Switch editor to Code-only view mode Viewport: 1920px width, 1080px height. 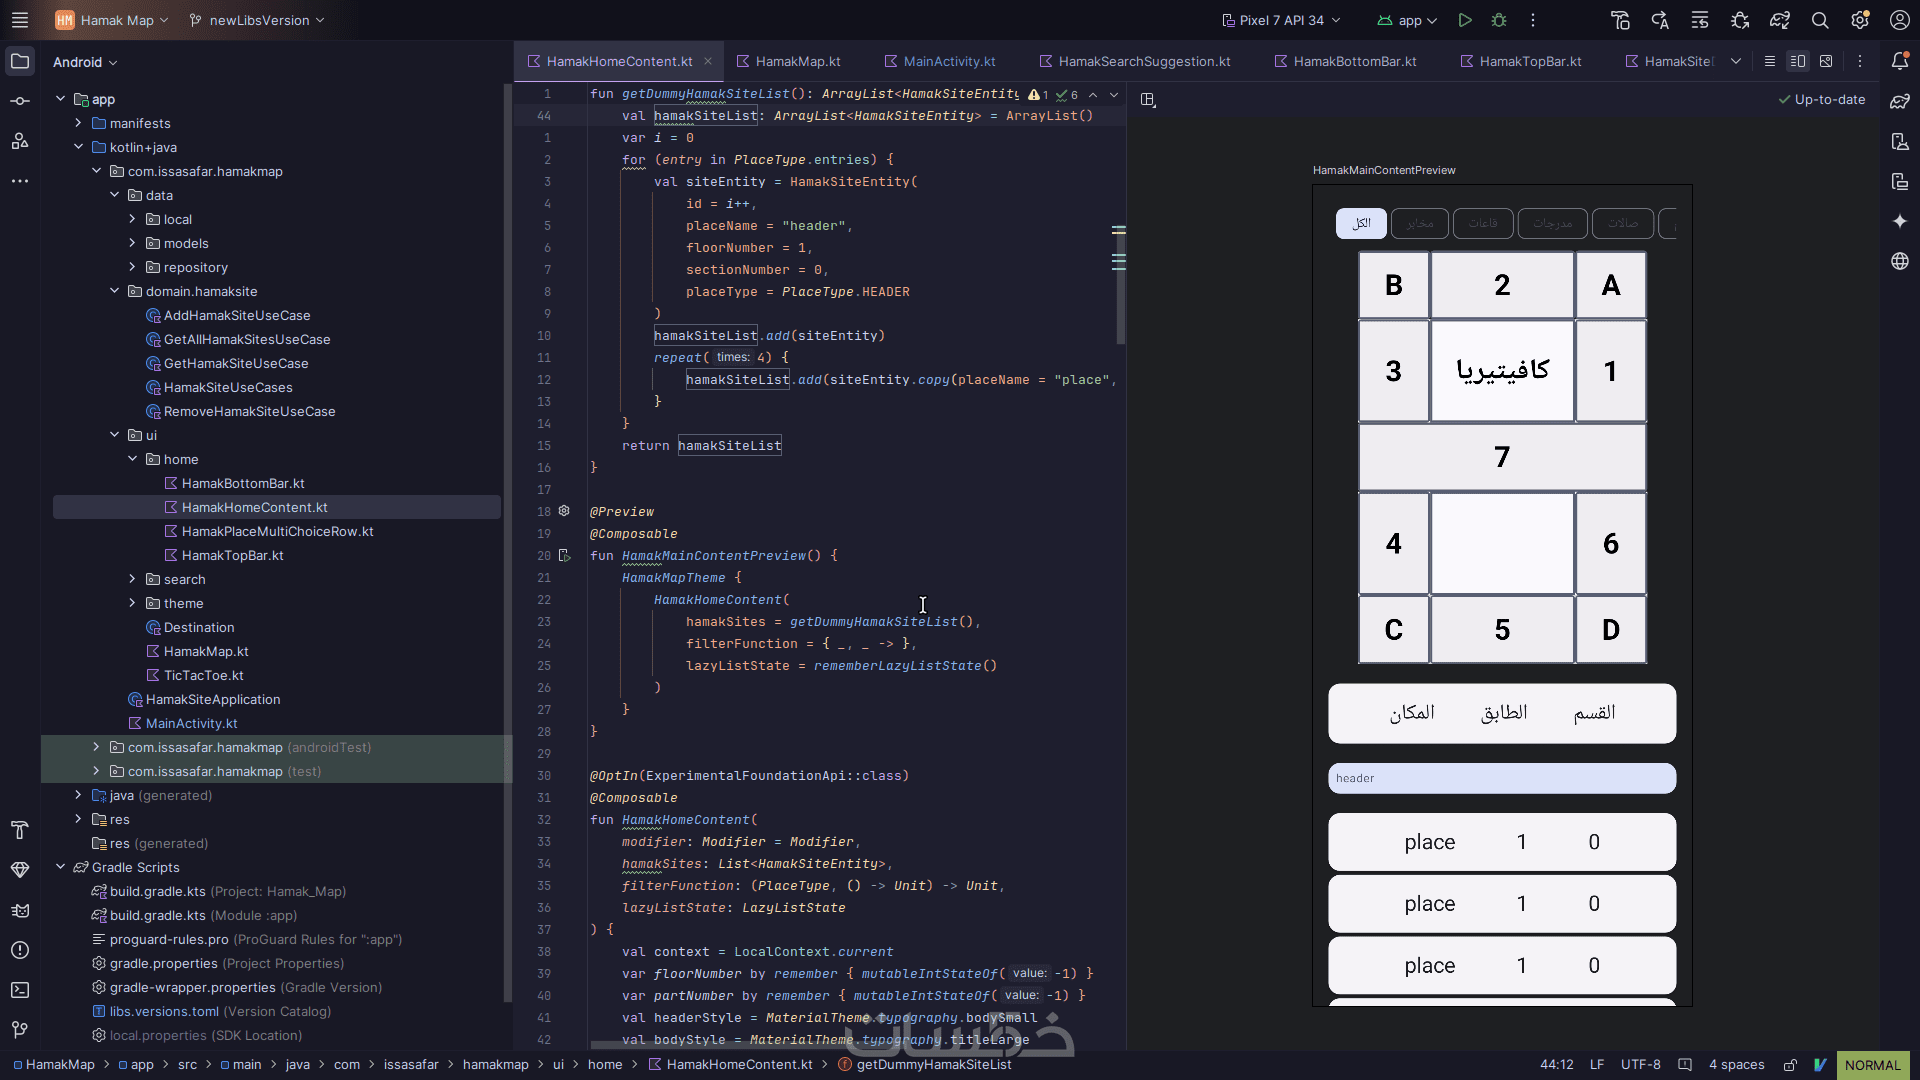click(1770, 61)
